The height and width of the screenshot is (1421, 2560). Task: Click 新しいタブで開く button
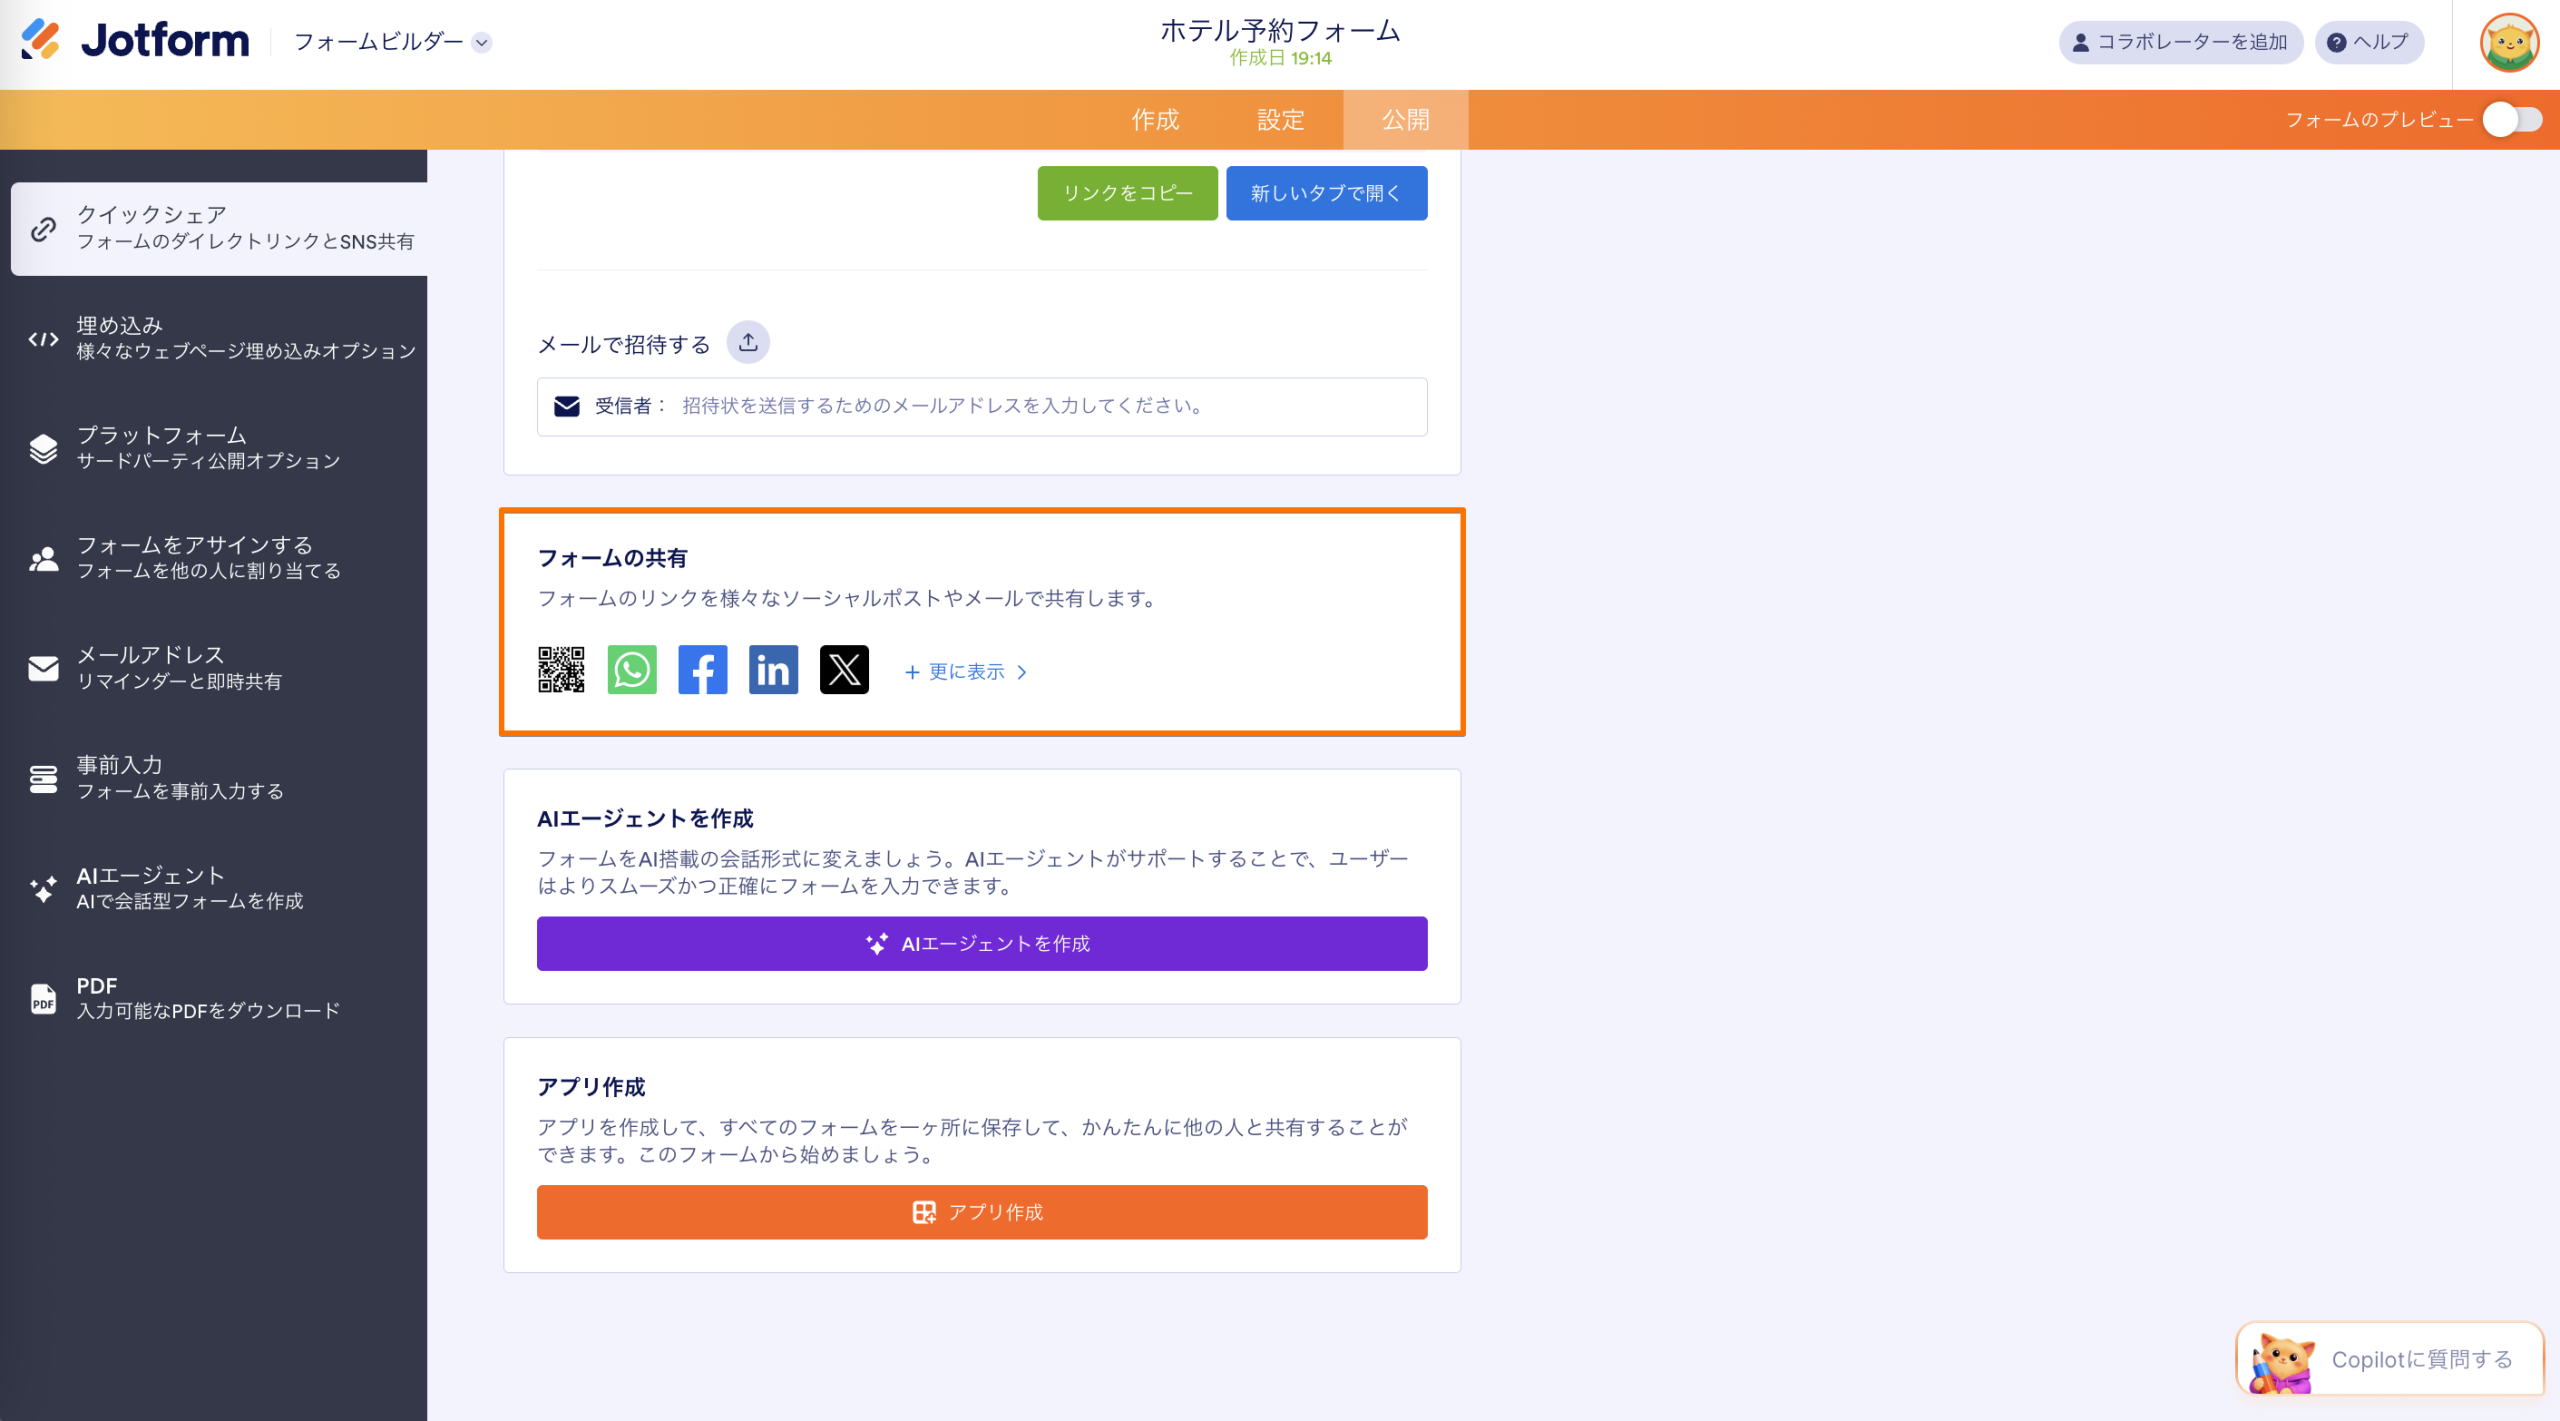click(x=1326, y=193)
